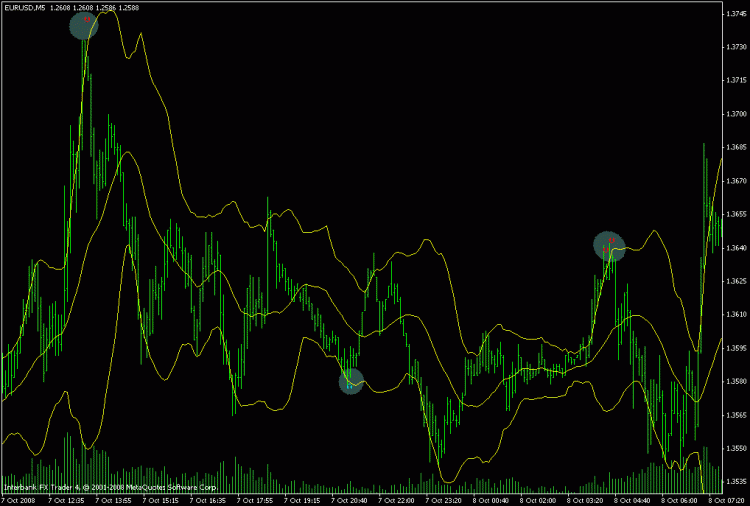
Task: Select the circled marker near 1.3640
Action: pos(609,245)
